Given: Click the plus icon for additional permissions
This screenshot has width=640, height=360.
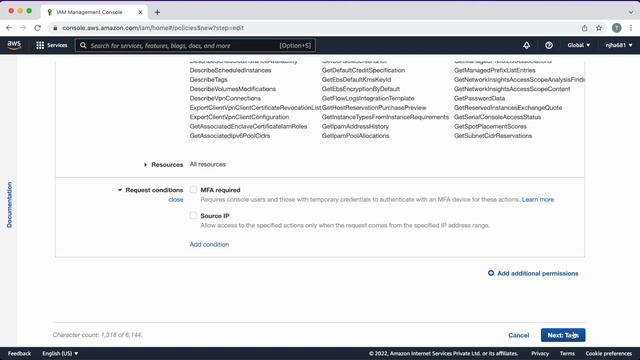Looking at the screenshot, I should click(x=491, y=273).
